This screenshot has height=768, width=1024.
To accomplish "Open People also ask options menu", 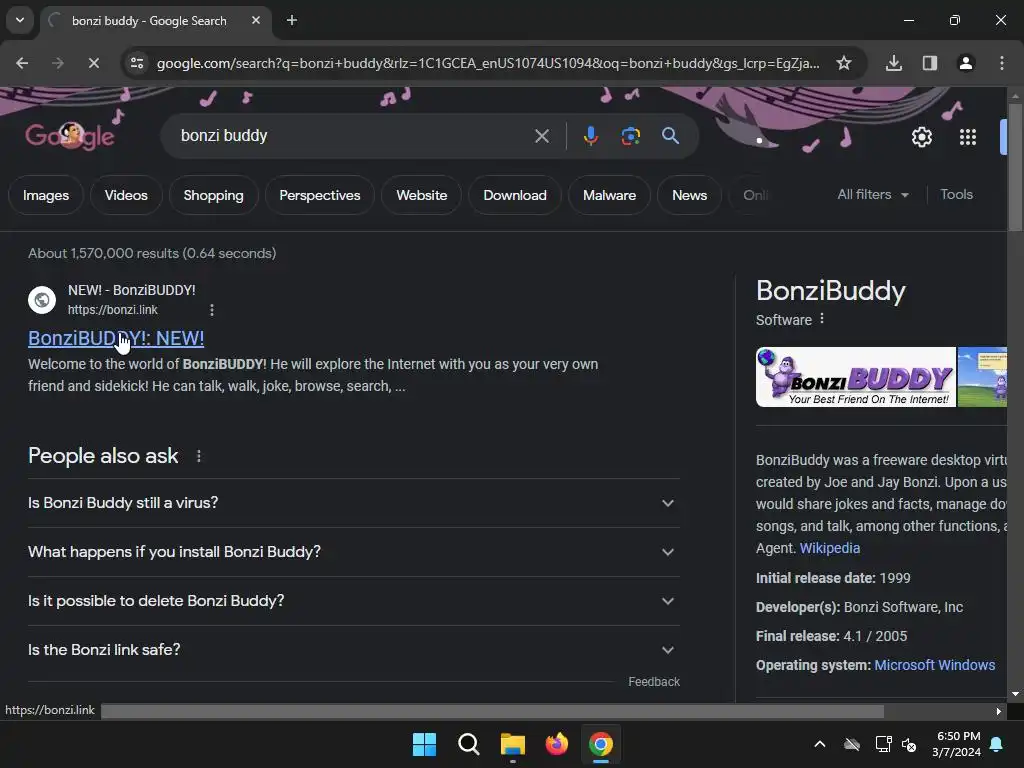I will [199, 456].
